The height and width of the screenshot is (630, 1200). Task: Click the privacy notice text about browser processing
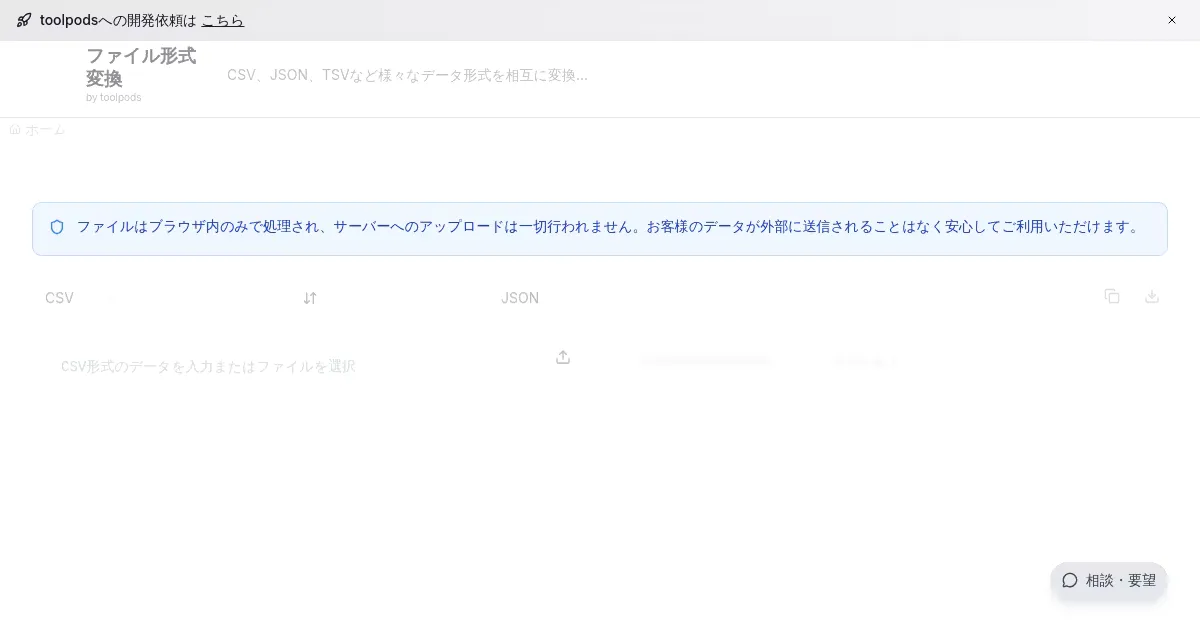pos(608,227)
